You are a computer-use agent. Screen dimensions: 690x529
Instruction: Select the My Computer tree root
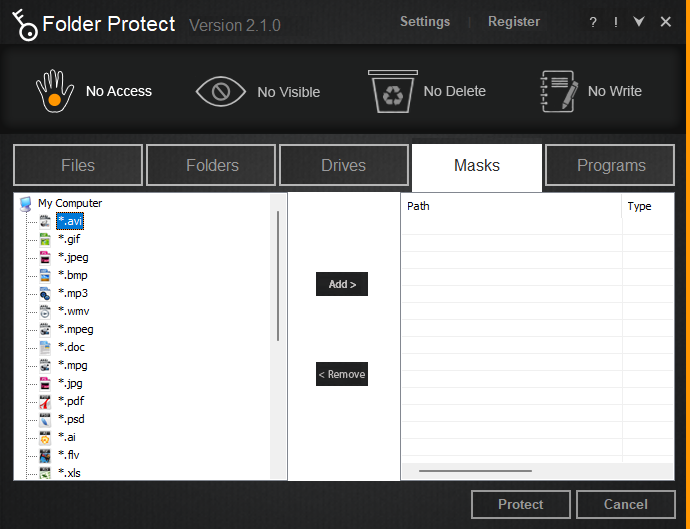click(x=70, y=203)
